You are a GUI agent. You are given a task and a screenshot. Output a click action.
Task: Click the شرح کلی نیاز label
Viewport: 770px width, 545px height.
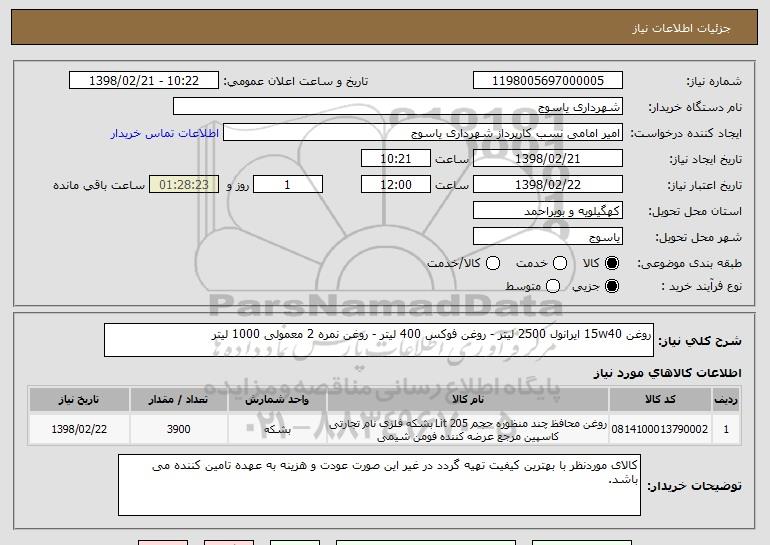(699, 341)
